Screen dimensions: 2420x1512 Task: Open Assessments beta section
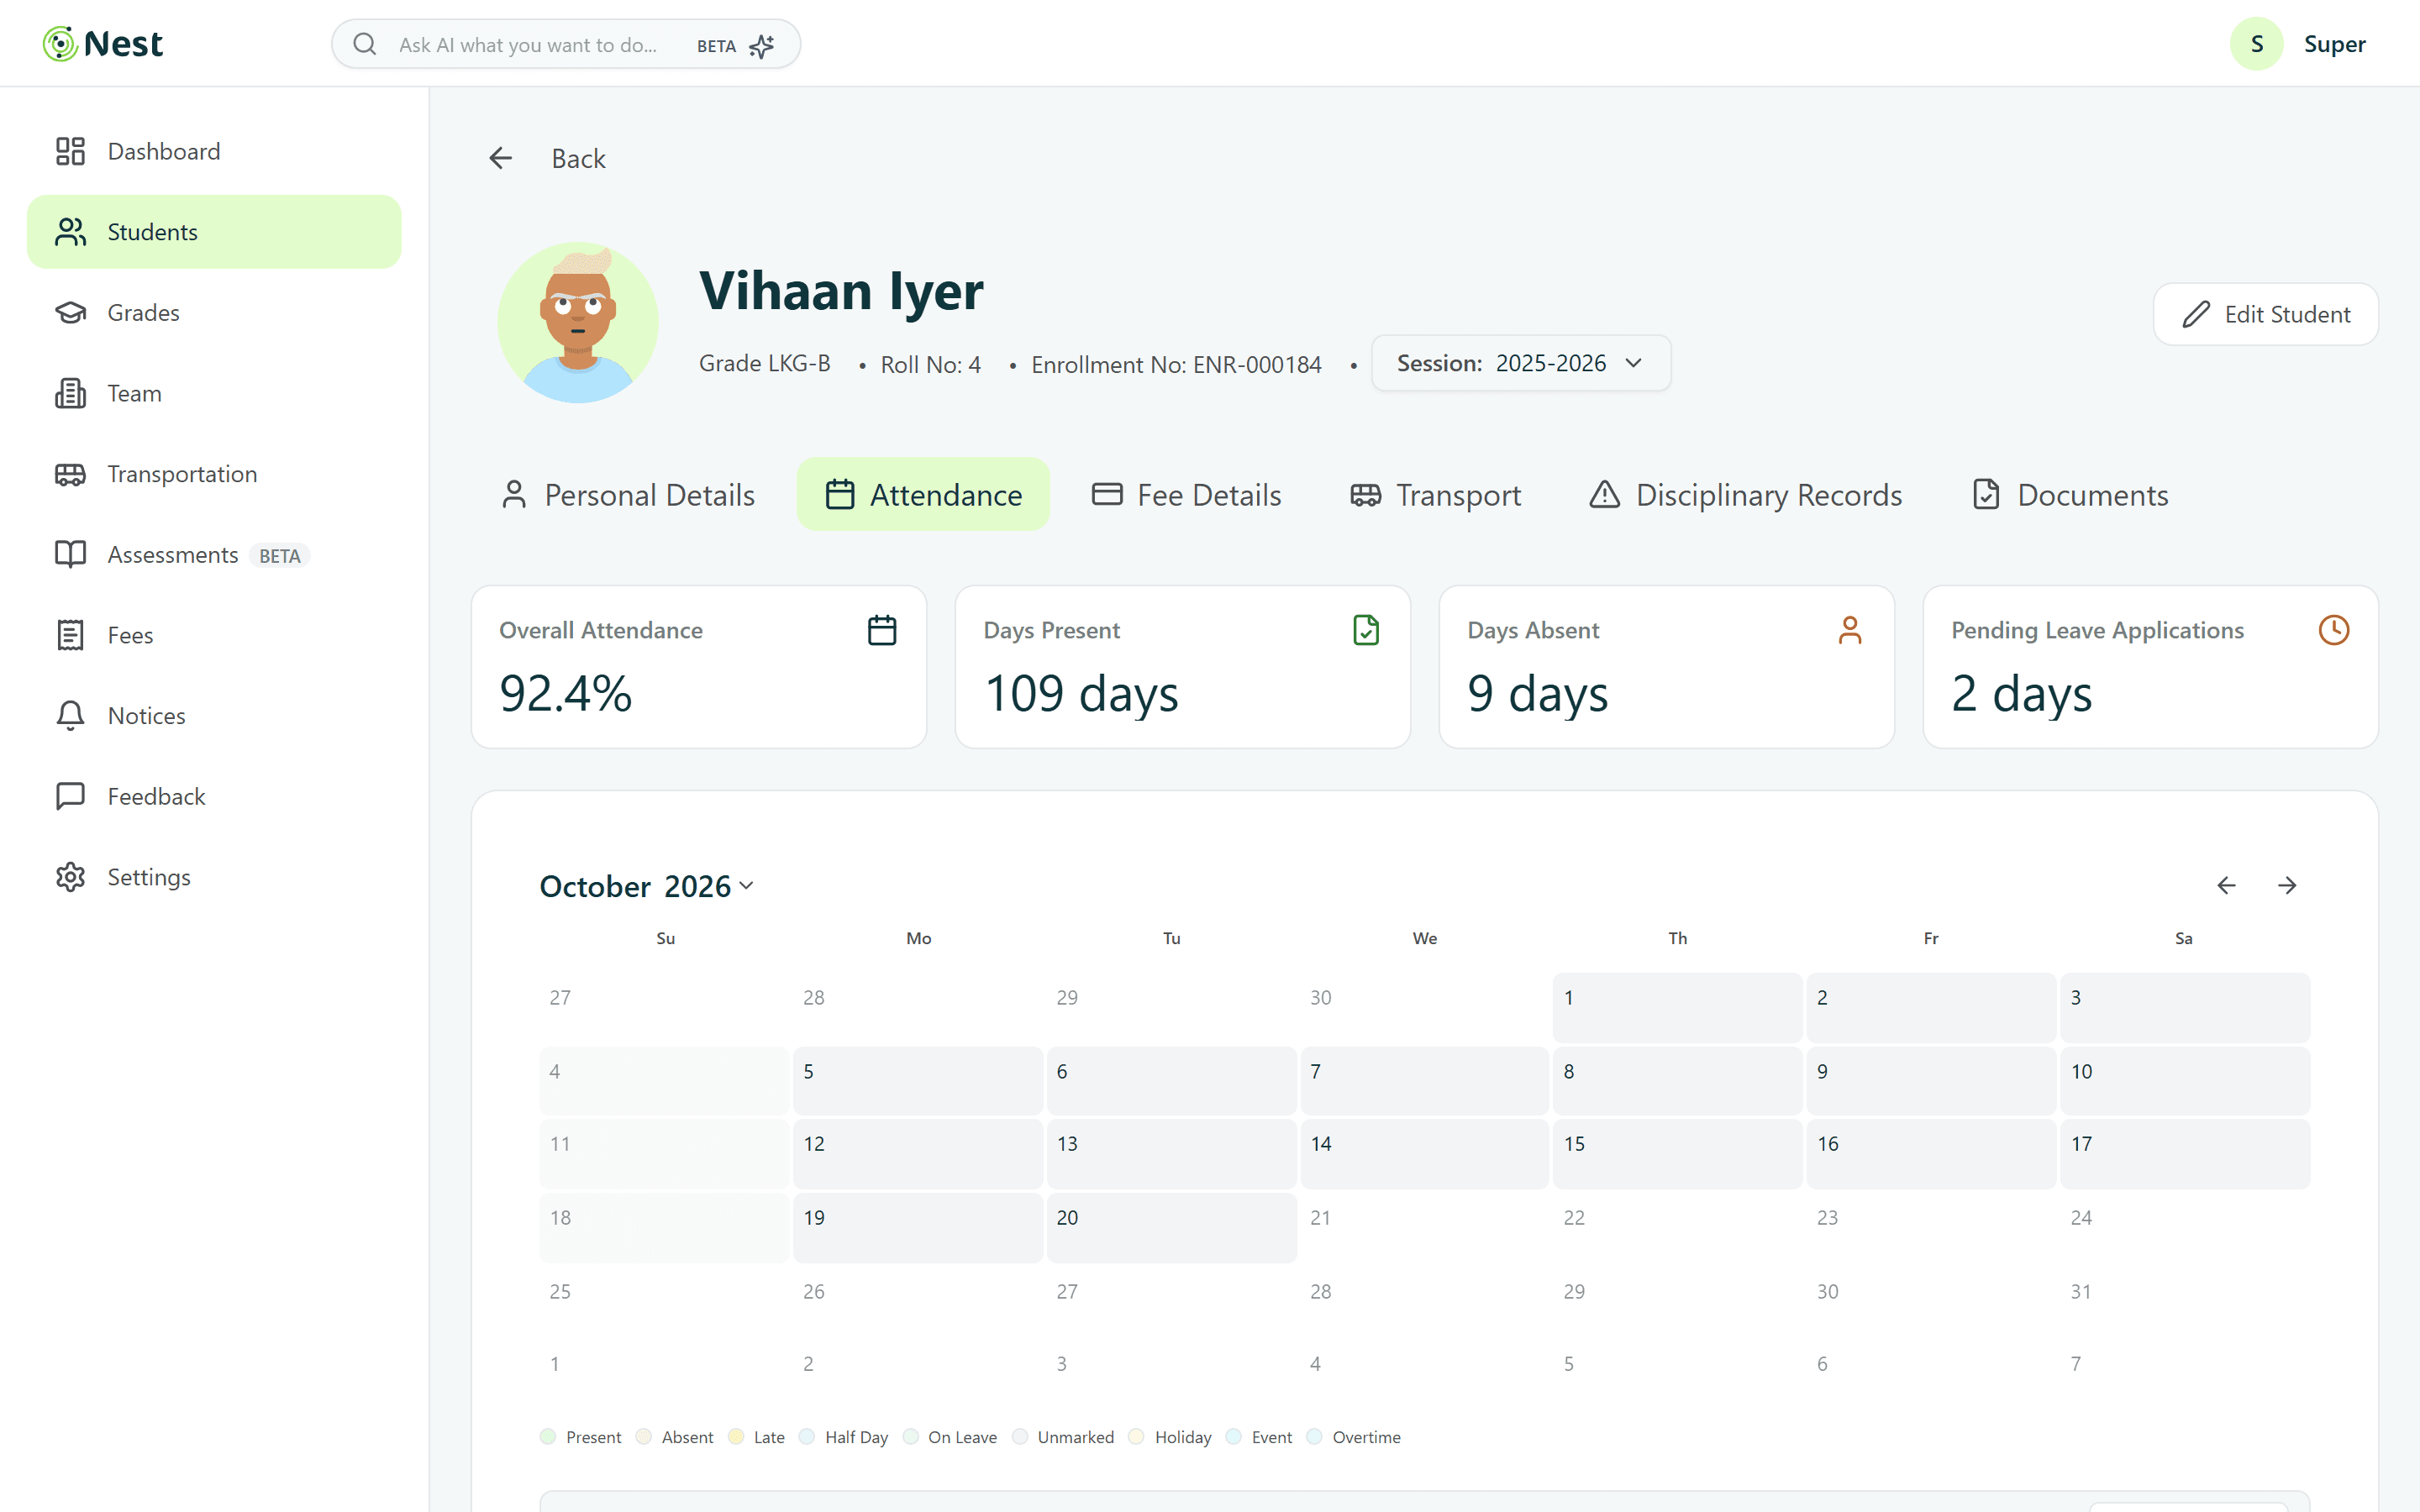tap(214, 554)
